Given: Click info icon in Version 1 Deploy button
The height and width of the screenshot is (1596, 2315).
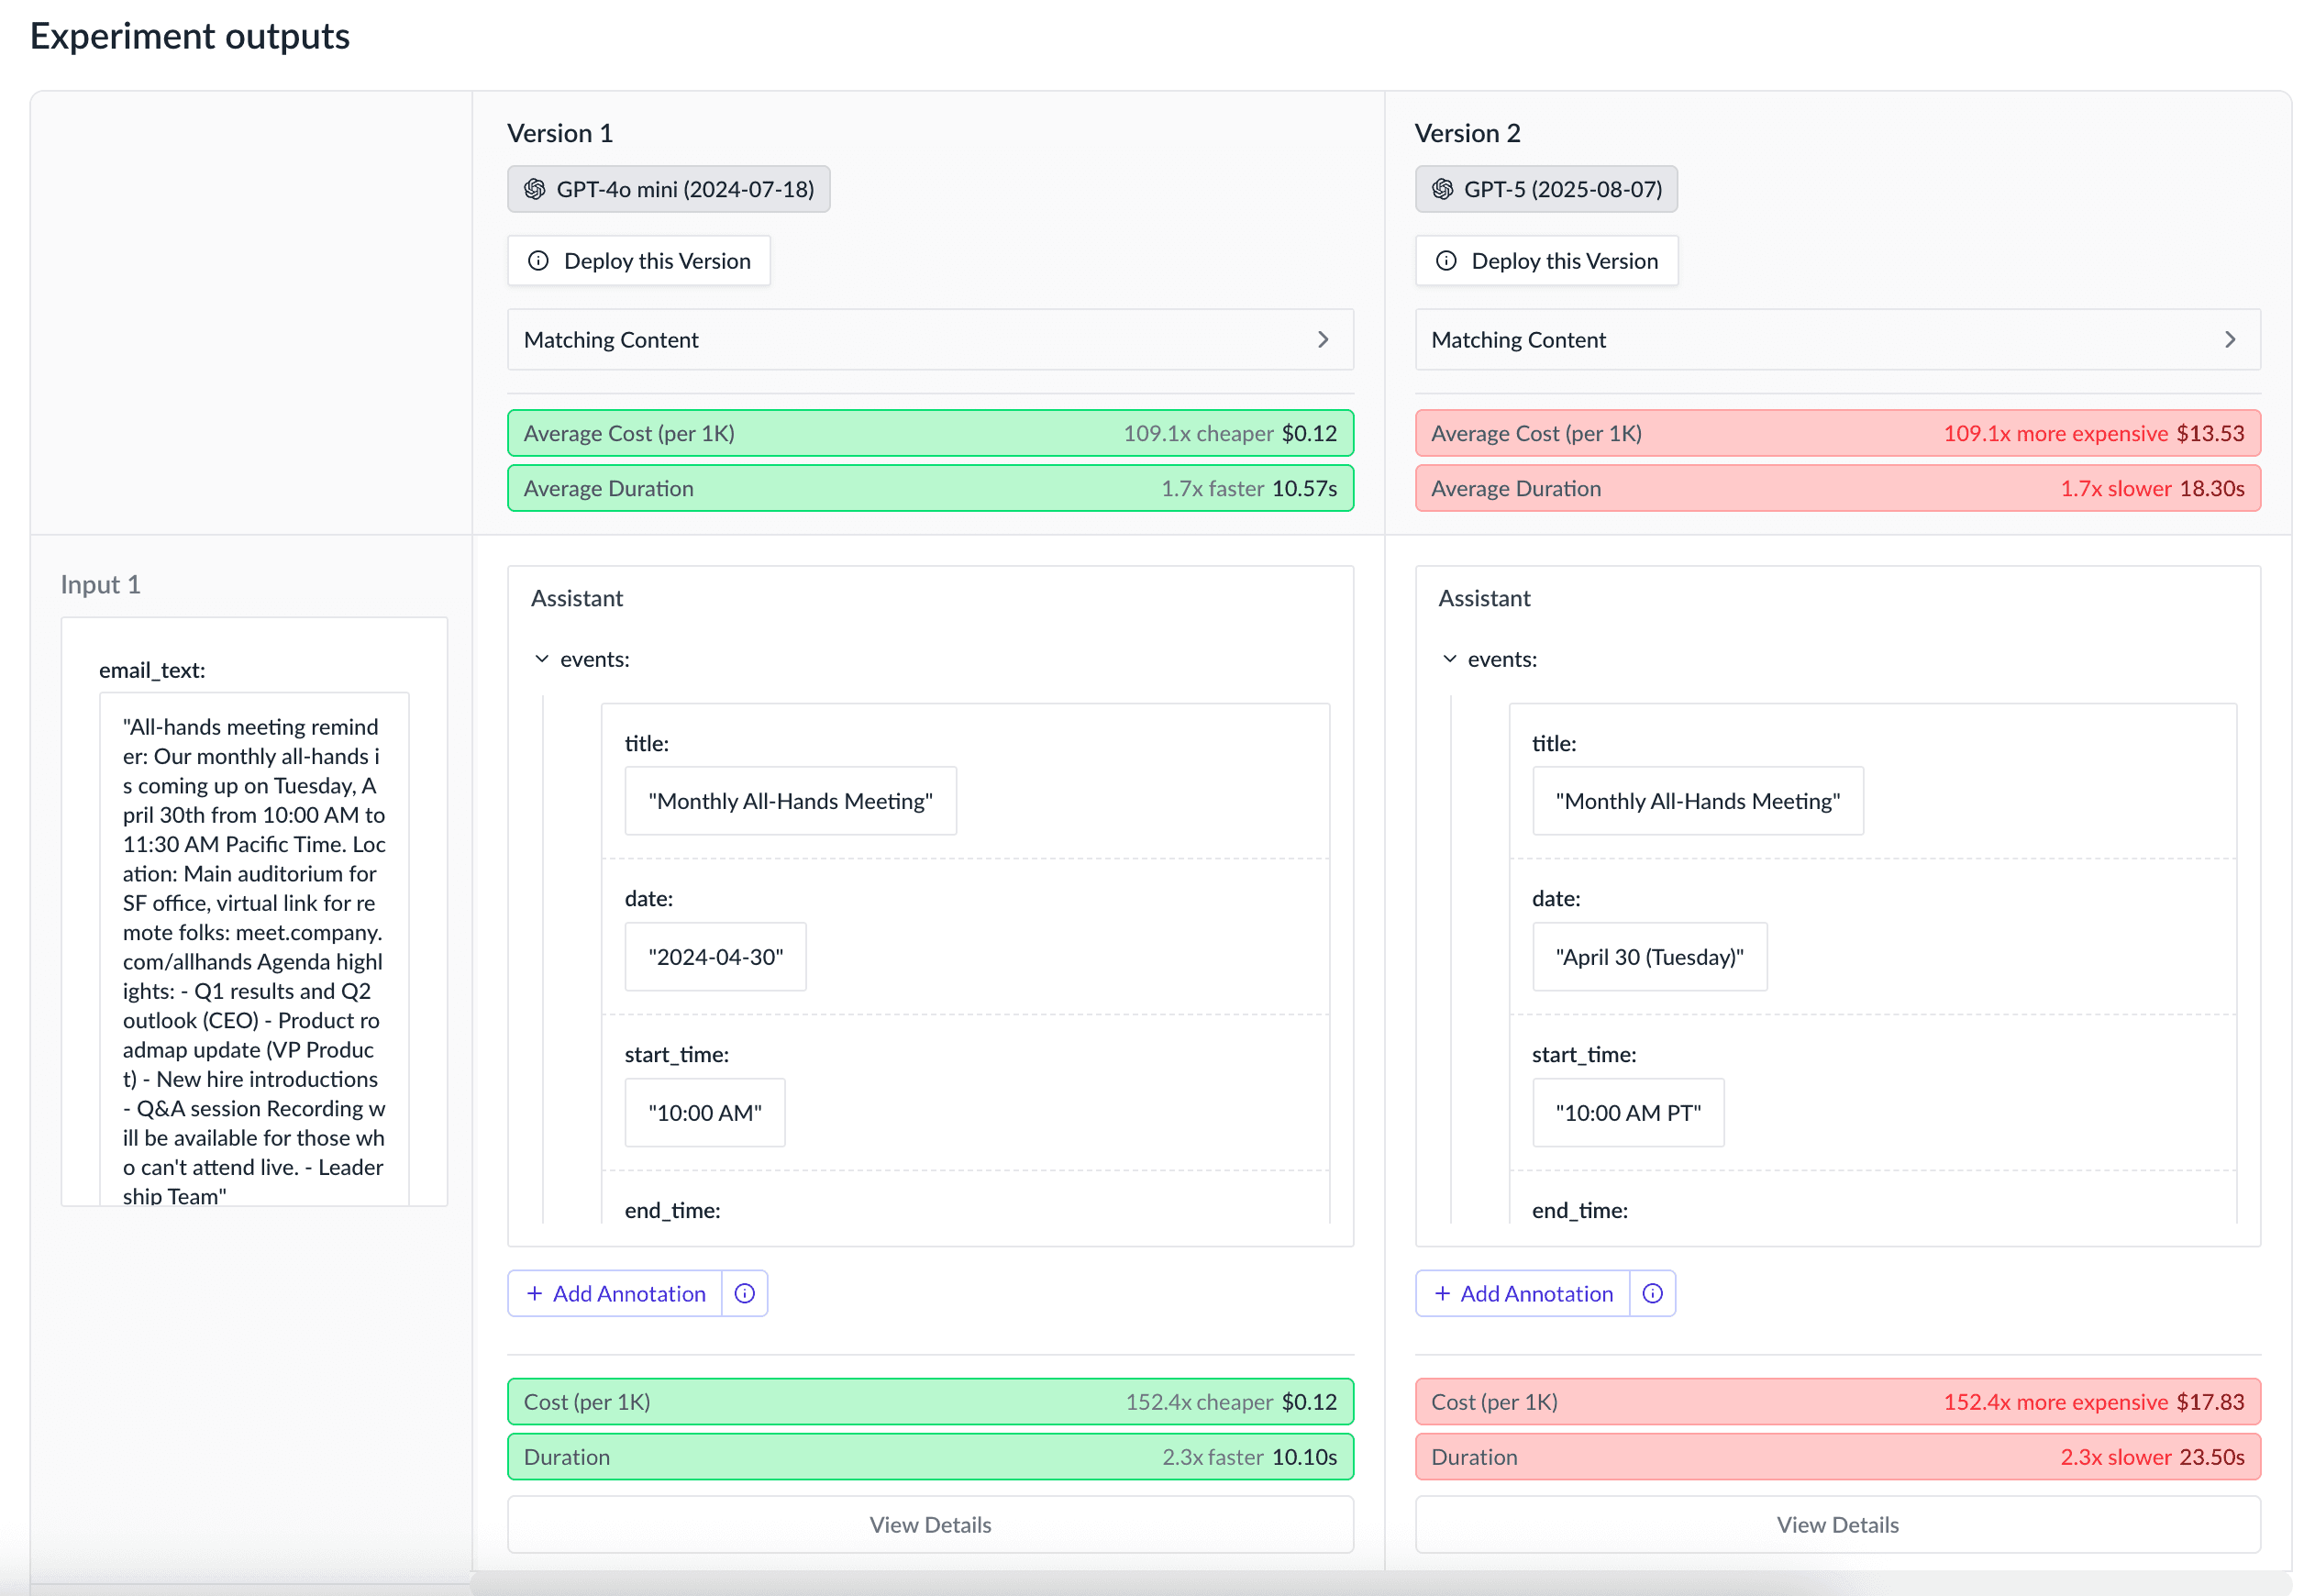Looking at the screenshot, I should coord(538,261).
